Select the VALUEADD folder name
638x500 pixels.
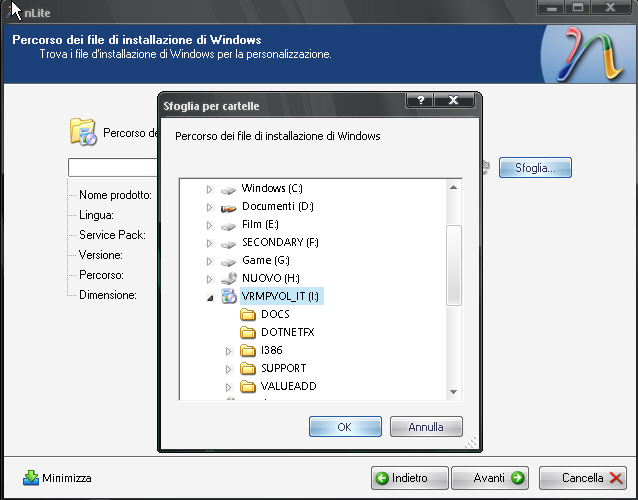click(x=288, y=386)
